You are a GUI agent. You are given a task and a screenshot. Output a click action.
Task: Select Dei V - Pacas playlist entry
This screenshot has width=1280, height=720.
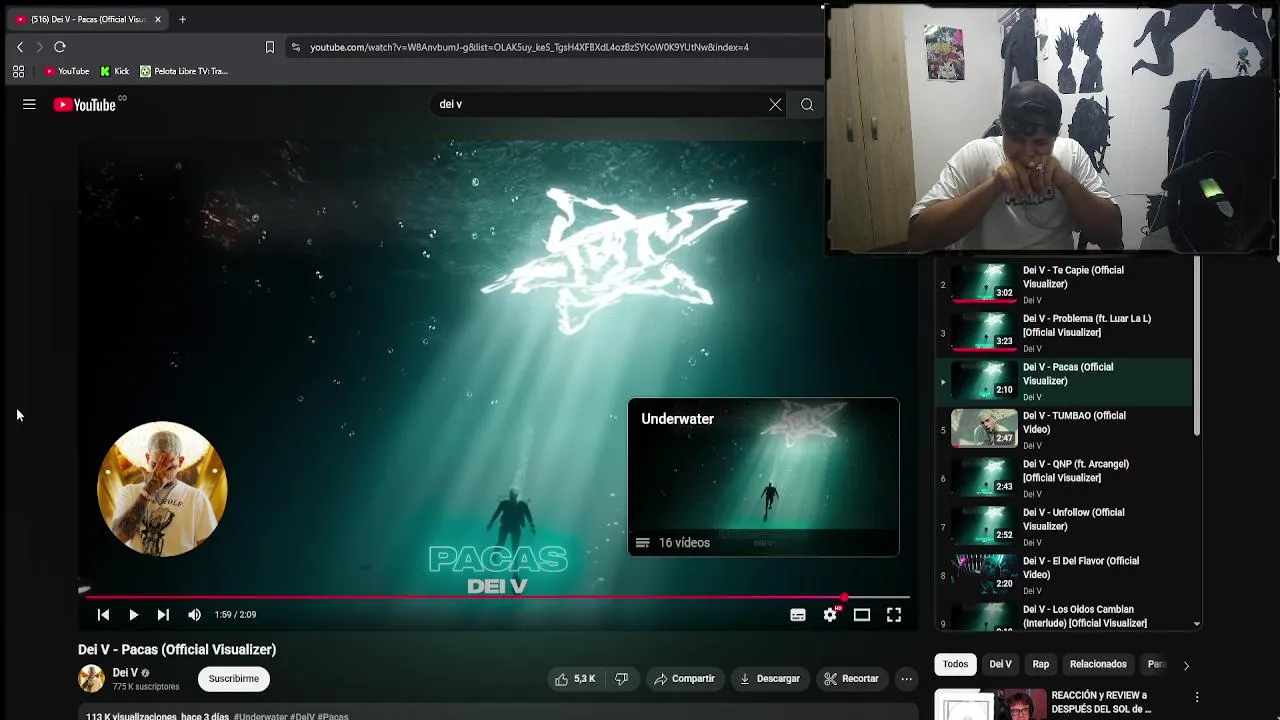(1064, 381)
